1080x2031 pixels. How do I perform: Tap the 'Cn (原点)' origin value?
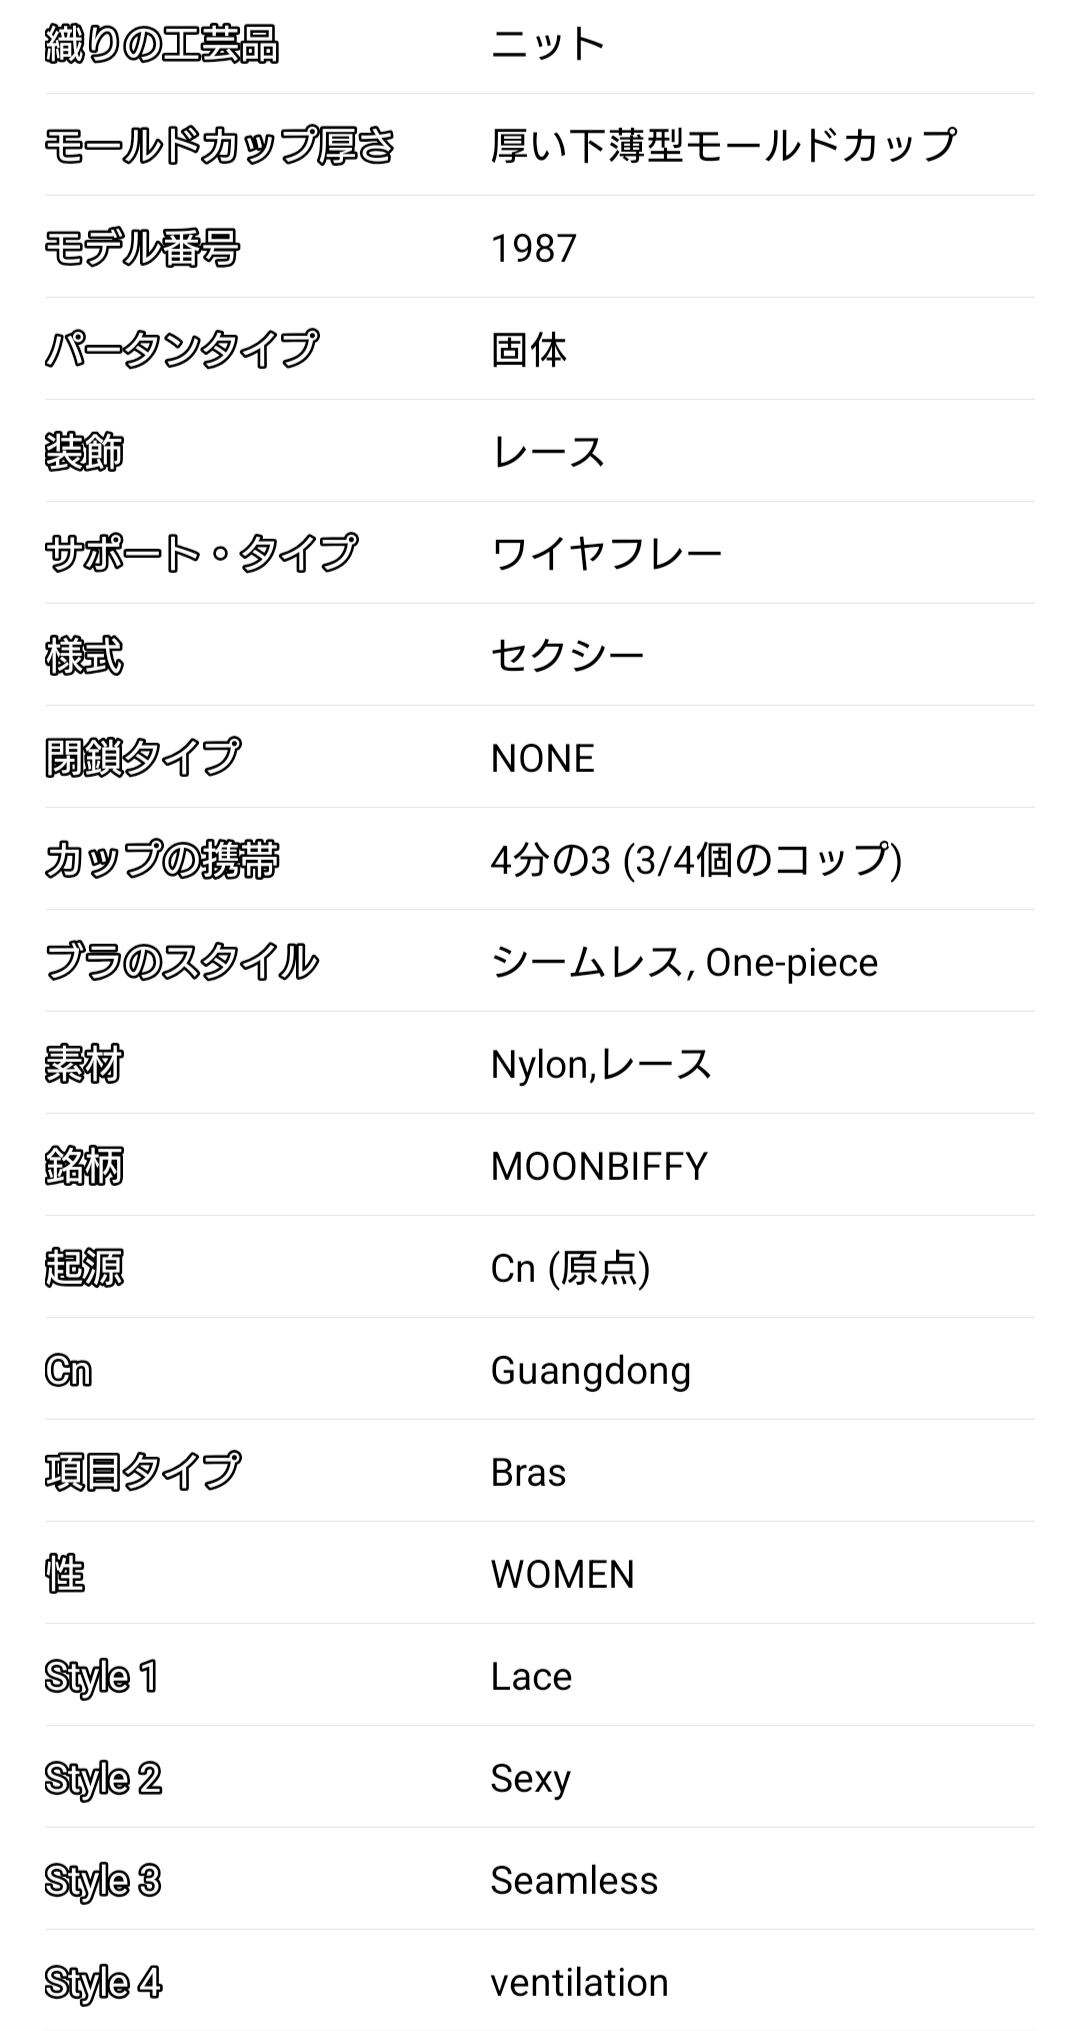click(570, 1268)
